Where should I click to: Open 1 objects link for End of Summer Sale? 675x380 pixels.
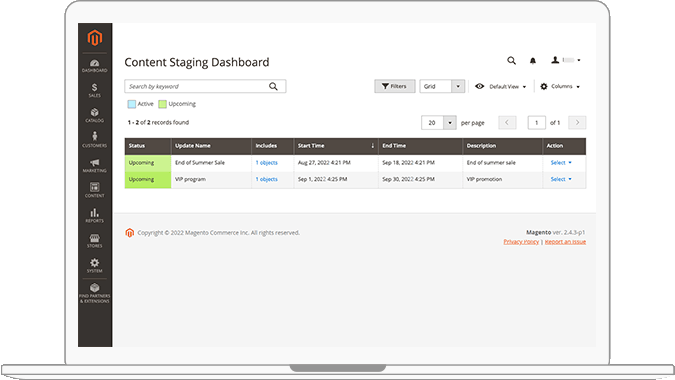(266, 163)
